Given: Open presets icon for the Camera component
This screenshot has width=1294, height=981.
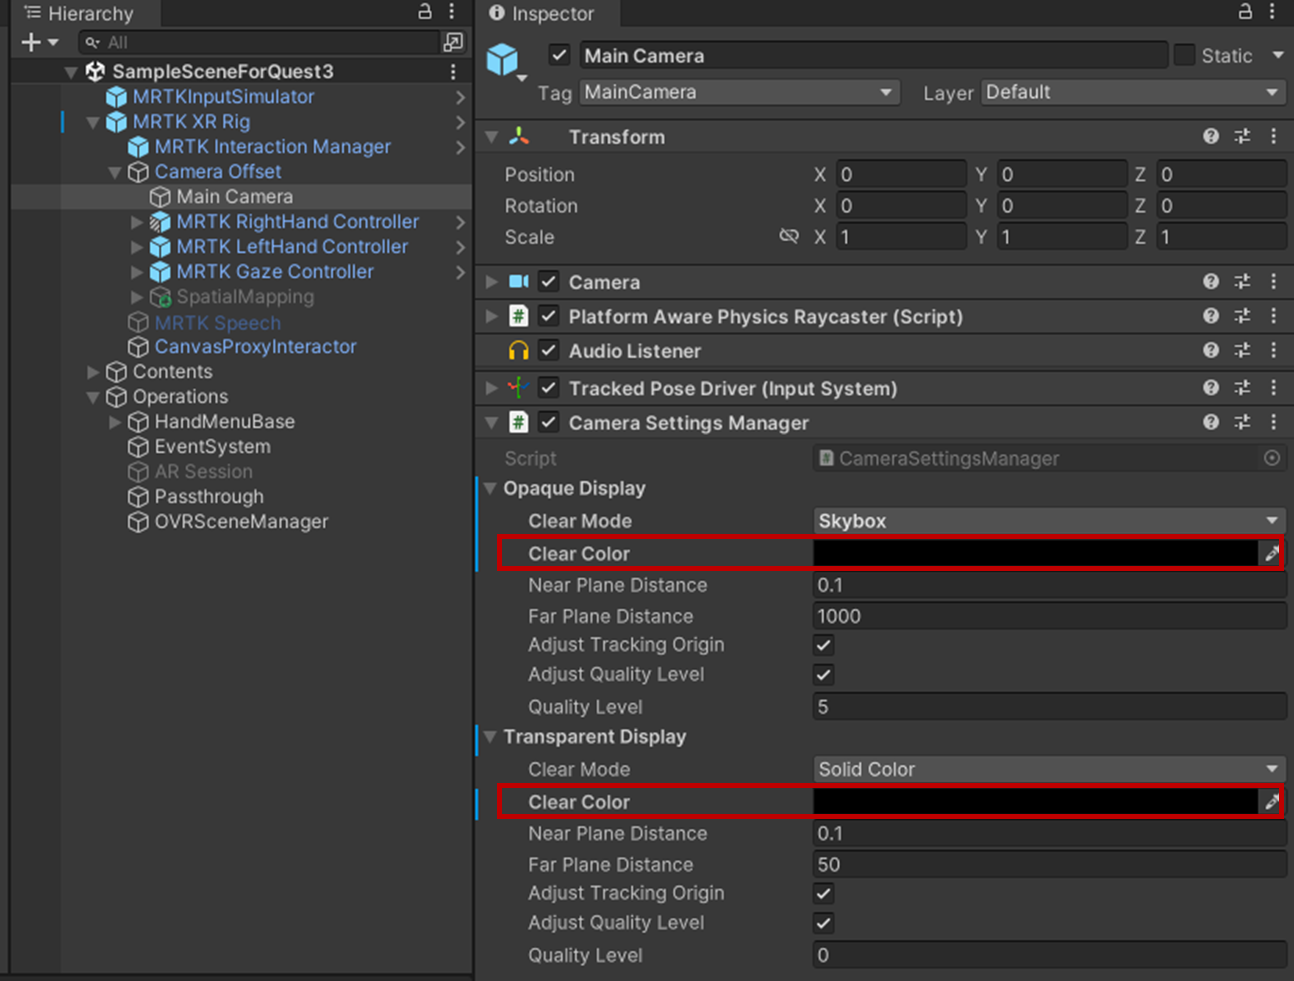Looking at the screenshot, I should 1242,282.
